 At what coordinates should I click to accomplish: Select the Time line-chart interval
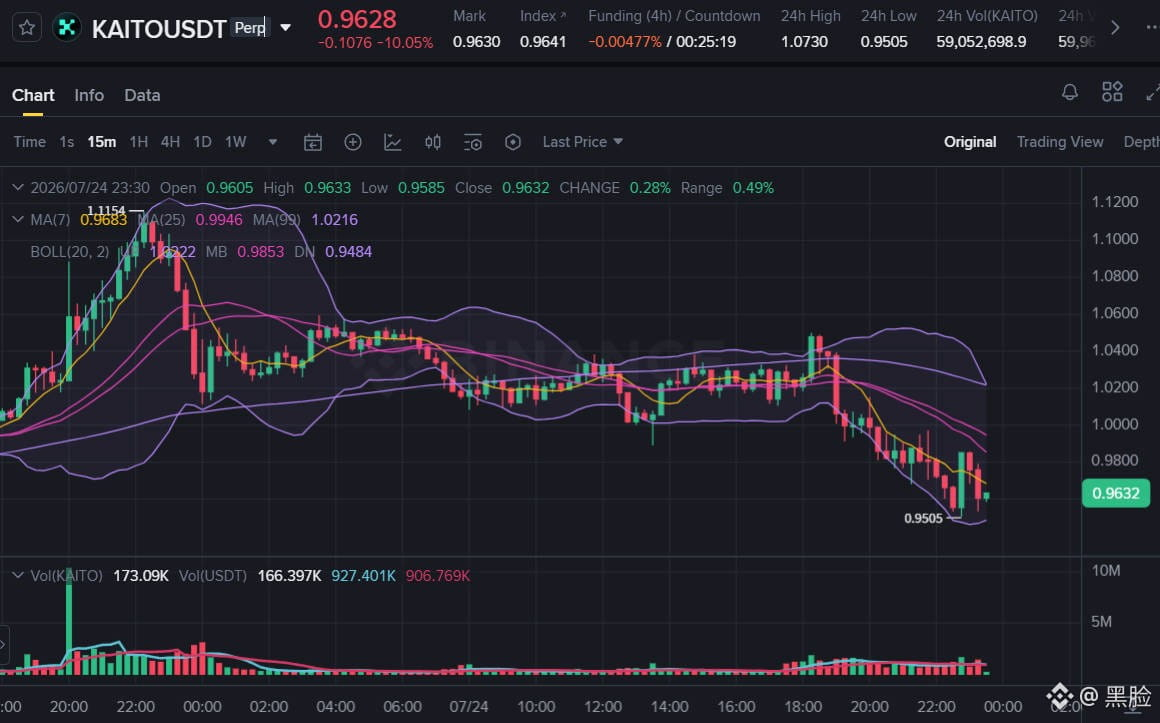click(30, 142)
